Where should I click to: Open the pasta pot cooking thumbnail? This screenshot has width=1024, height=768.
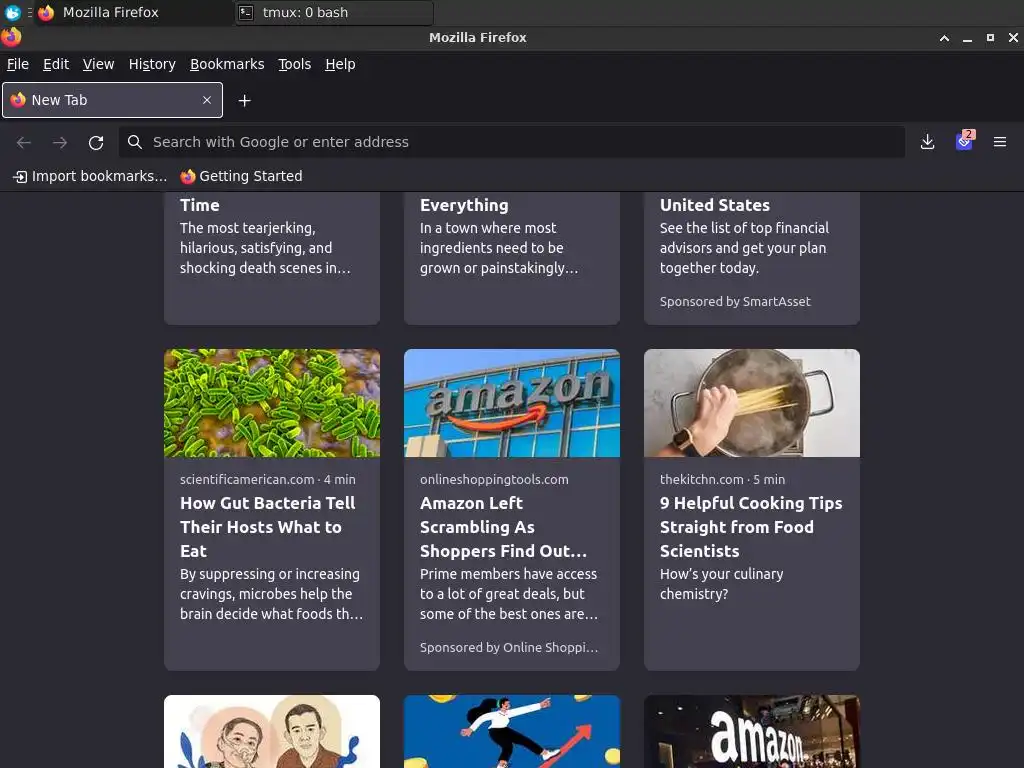[752, 403]
